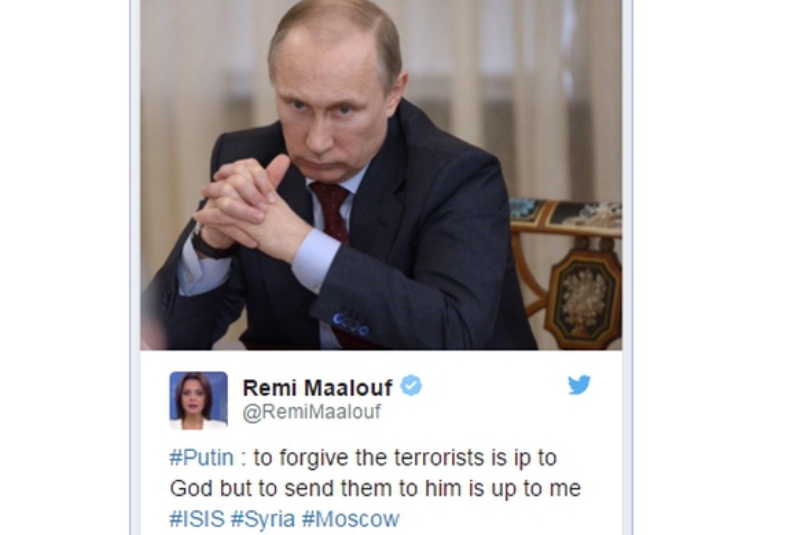Open the Remi Maalouf name link
The height and width of the screenshot is (535, 800).
[317, 388]
